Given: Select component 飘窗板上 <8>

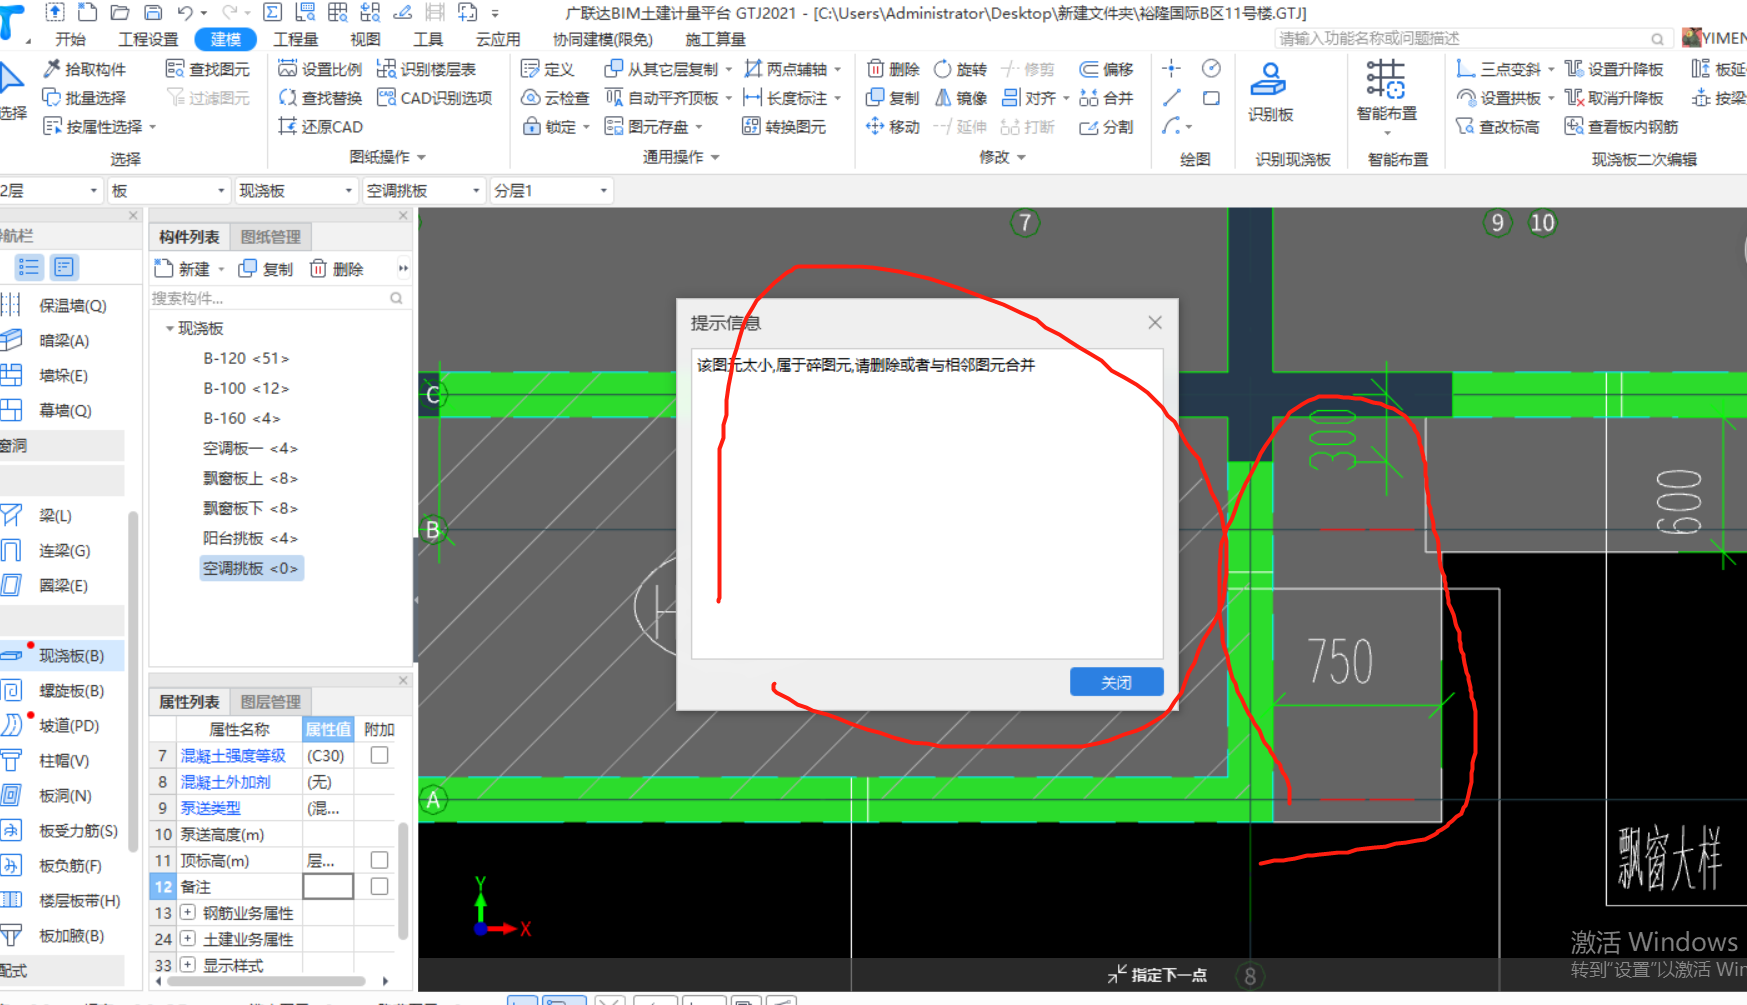Looking at the screenshot, I should pos(250,478).
